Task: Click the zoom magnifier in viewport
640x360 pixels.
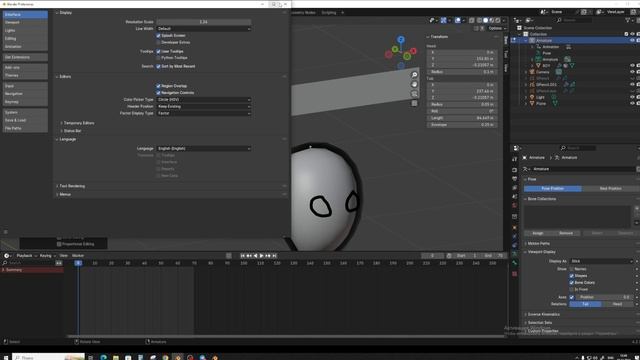Action: pyautogui.click(x=414, y=75)
